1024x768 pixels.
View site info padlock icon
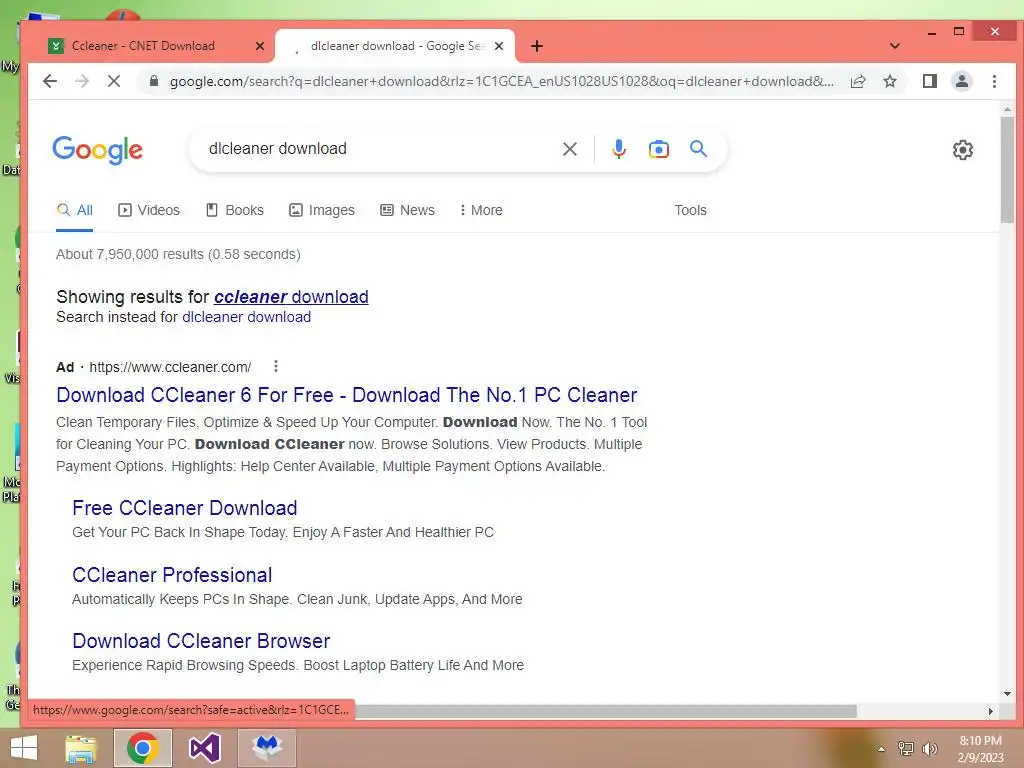coord(154,81)
